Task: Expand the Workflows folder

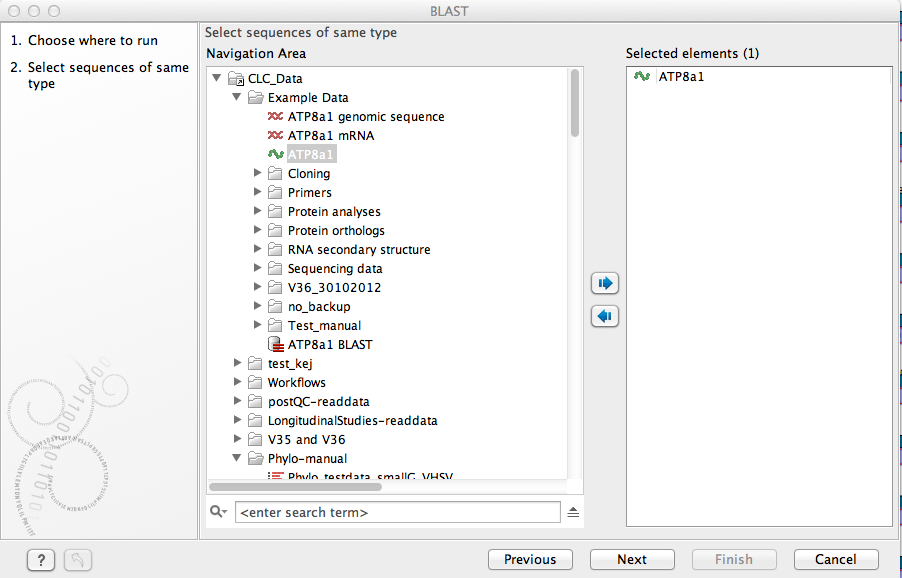Action: click(237, 383)
